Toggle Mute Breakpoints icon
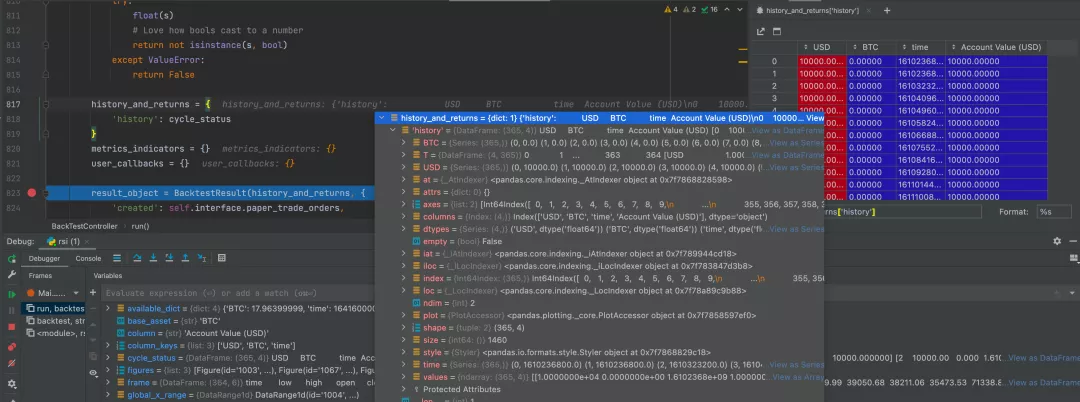This screenshot has height=402, width=1080. click(12, 362)
